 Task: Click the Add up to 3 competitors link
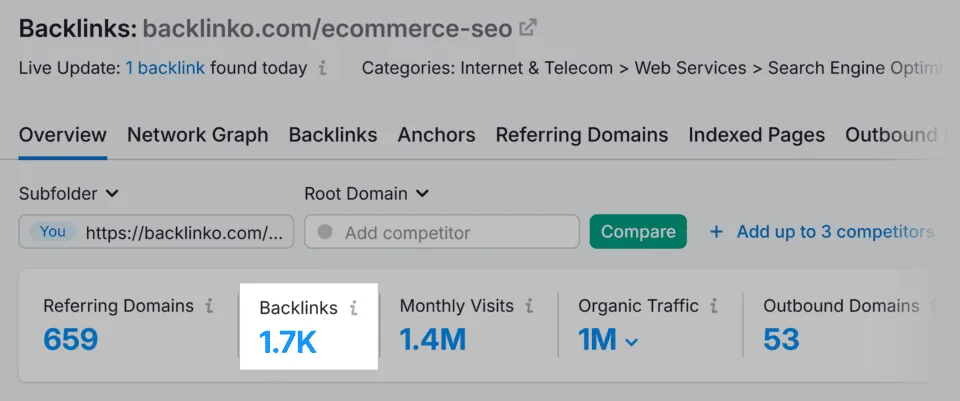[x=835, y=232]
